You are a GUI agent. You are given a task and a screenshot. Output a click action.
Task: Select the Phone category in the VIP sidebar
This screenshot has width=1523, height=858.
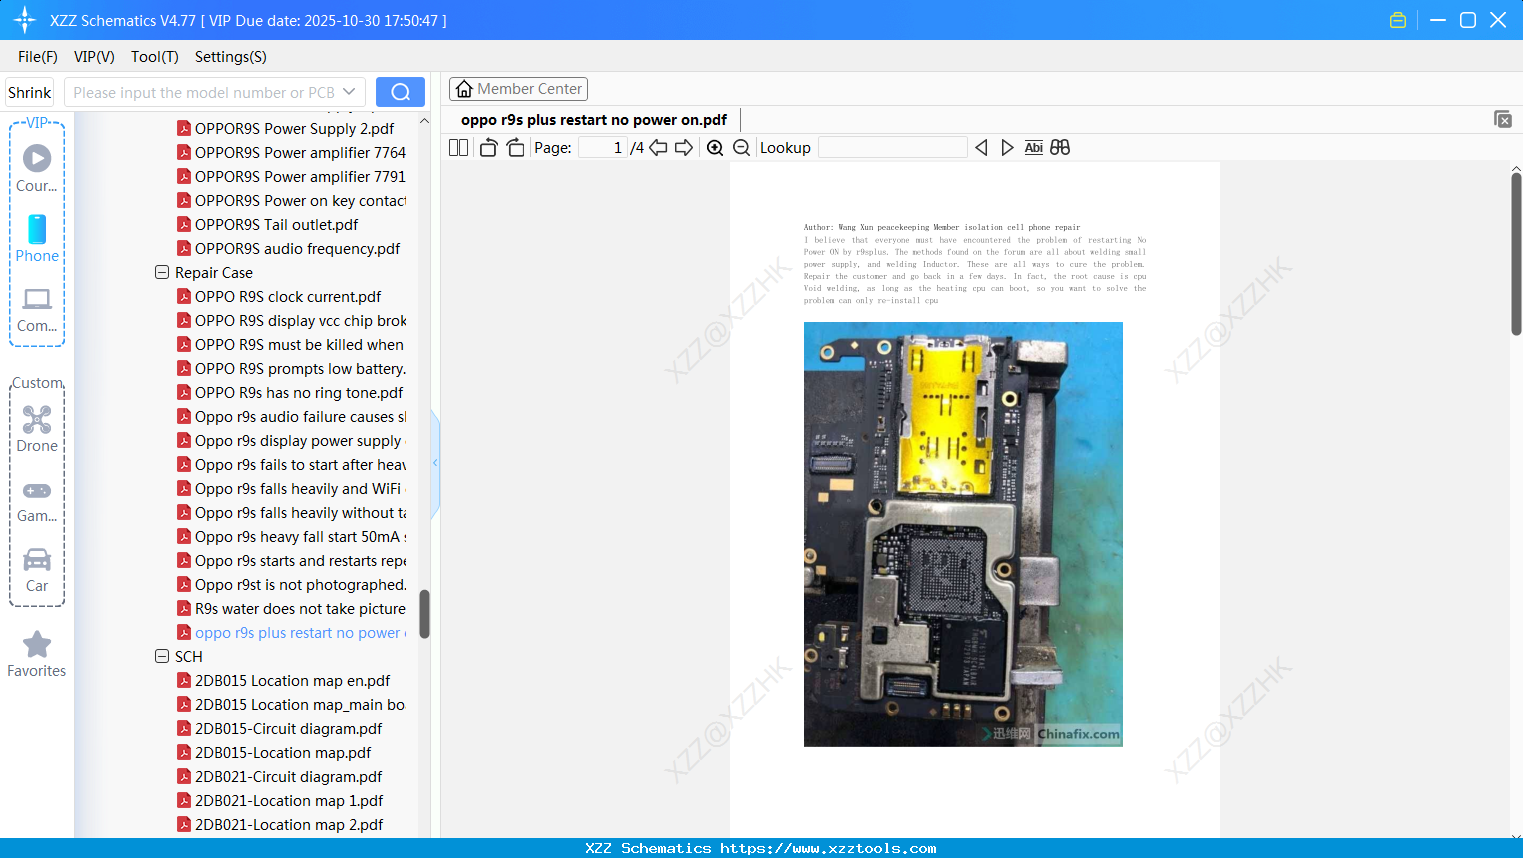pos(36,240)
